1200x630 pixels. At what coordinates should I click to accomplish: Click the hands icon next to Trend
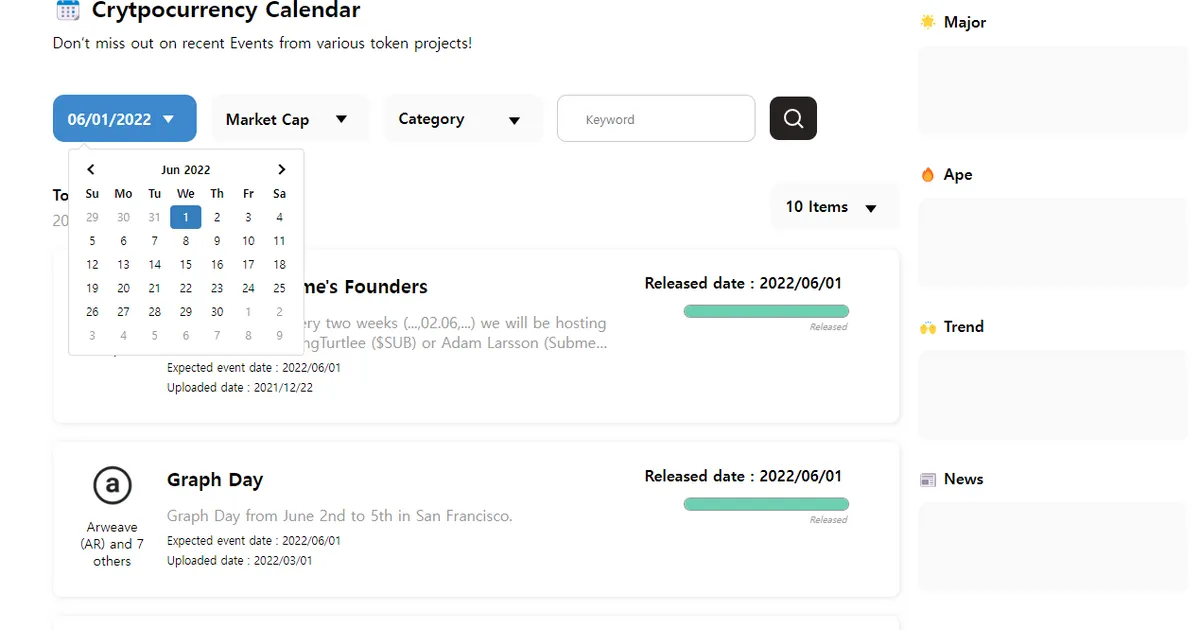coord(928,327)
